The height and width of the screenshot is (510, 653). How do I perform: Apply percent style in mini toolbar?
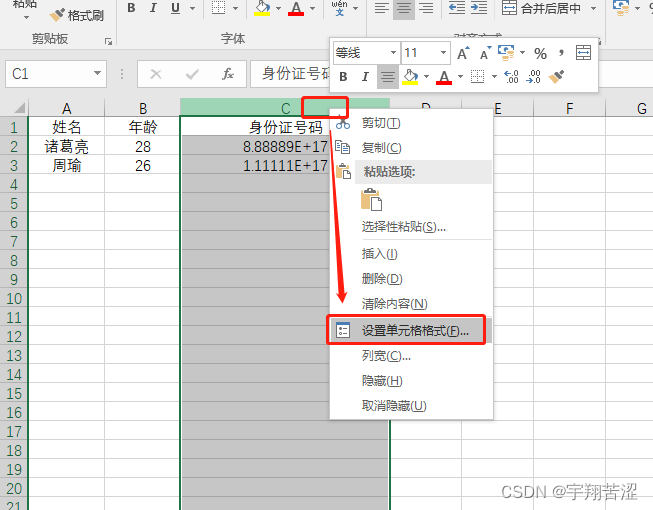(540, 53)
